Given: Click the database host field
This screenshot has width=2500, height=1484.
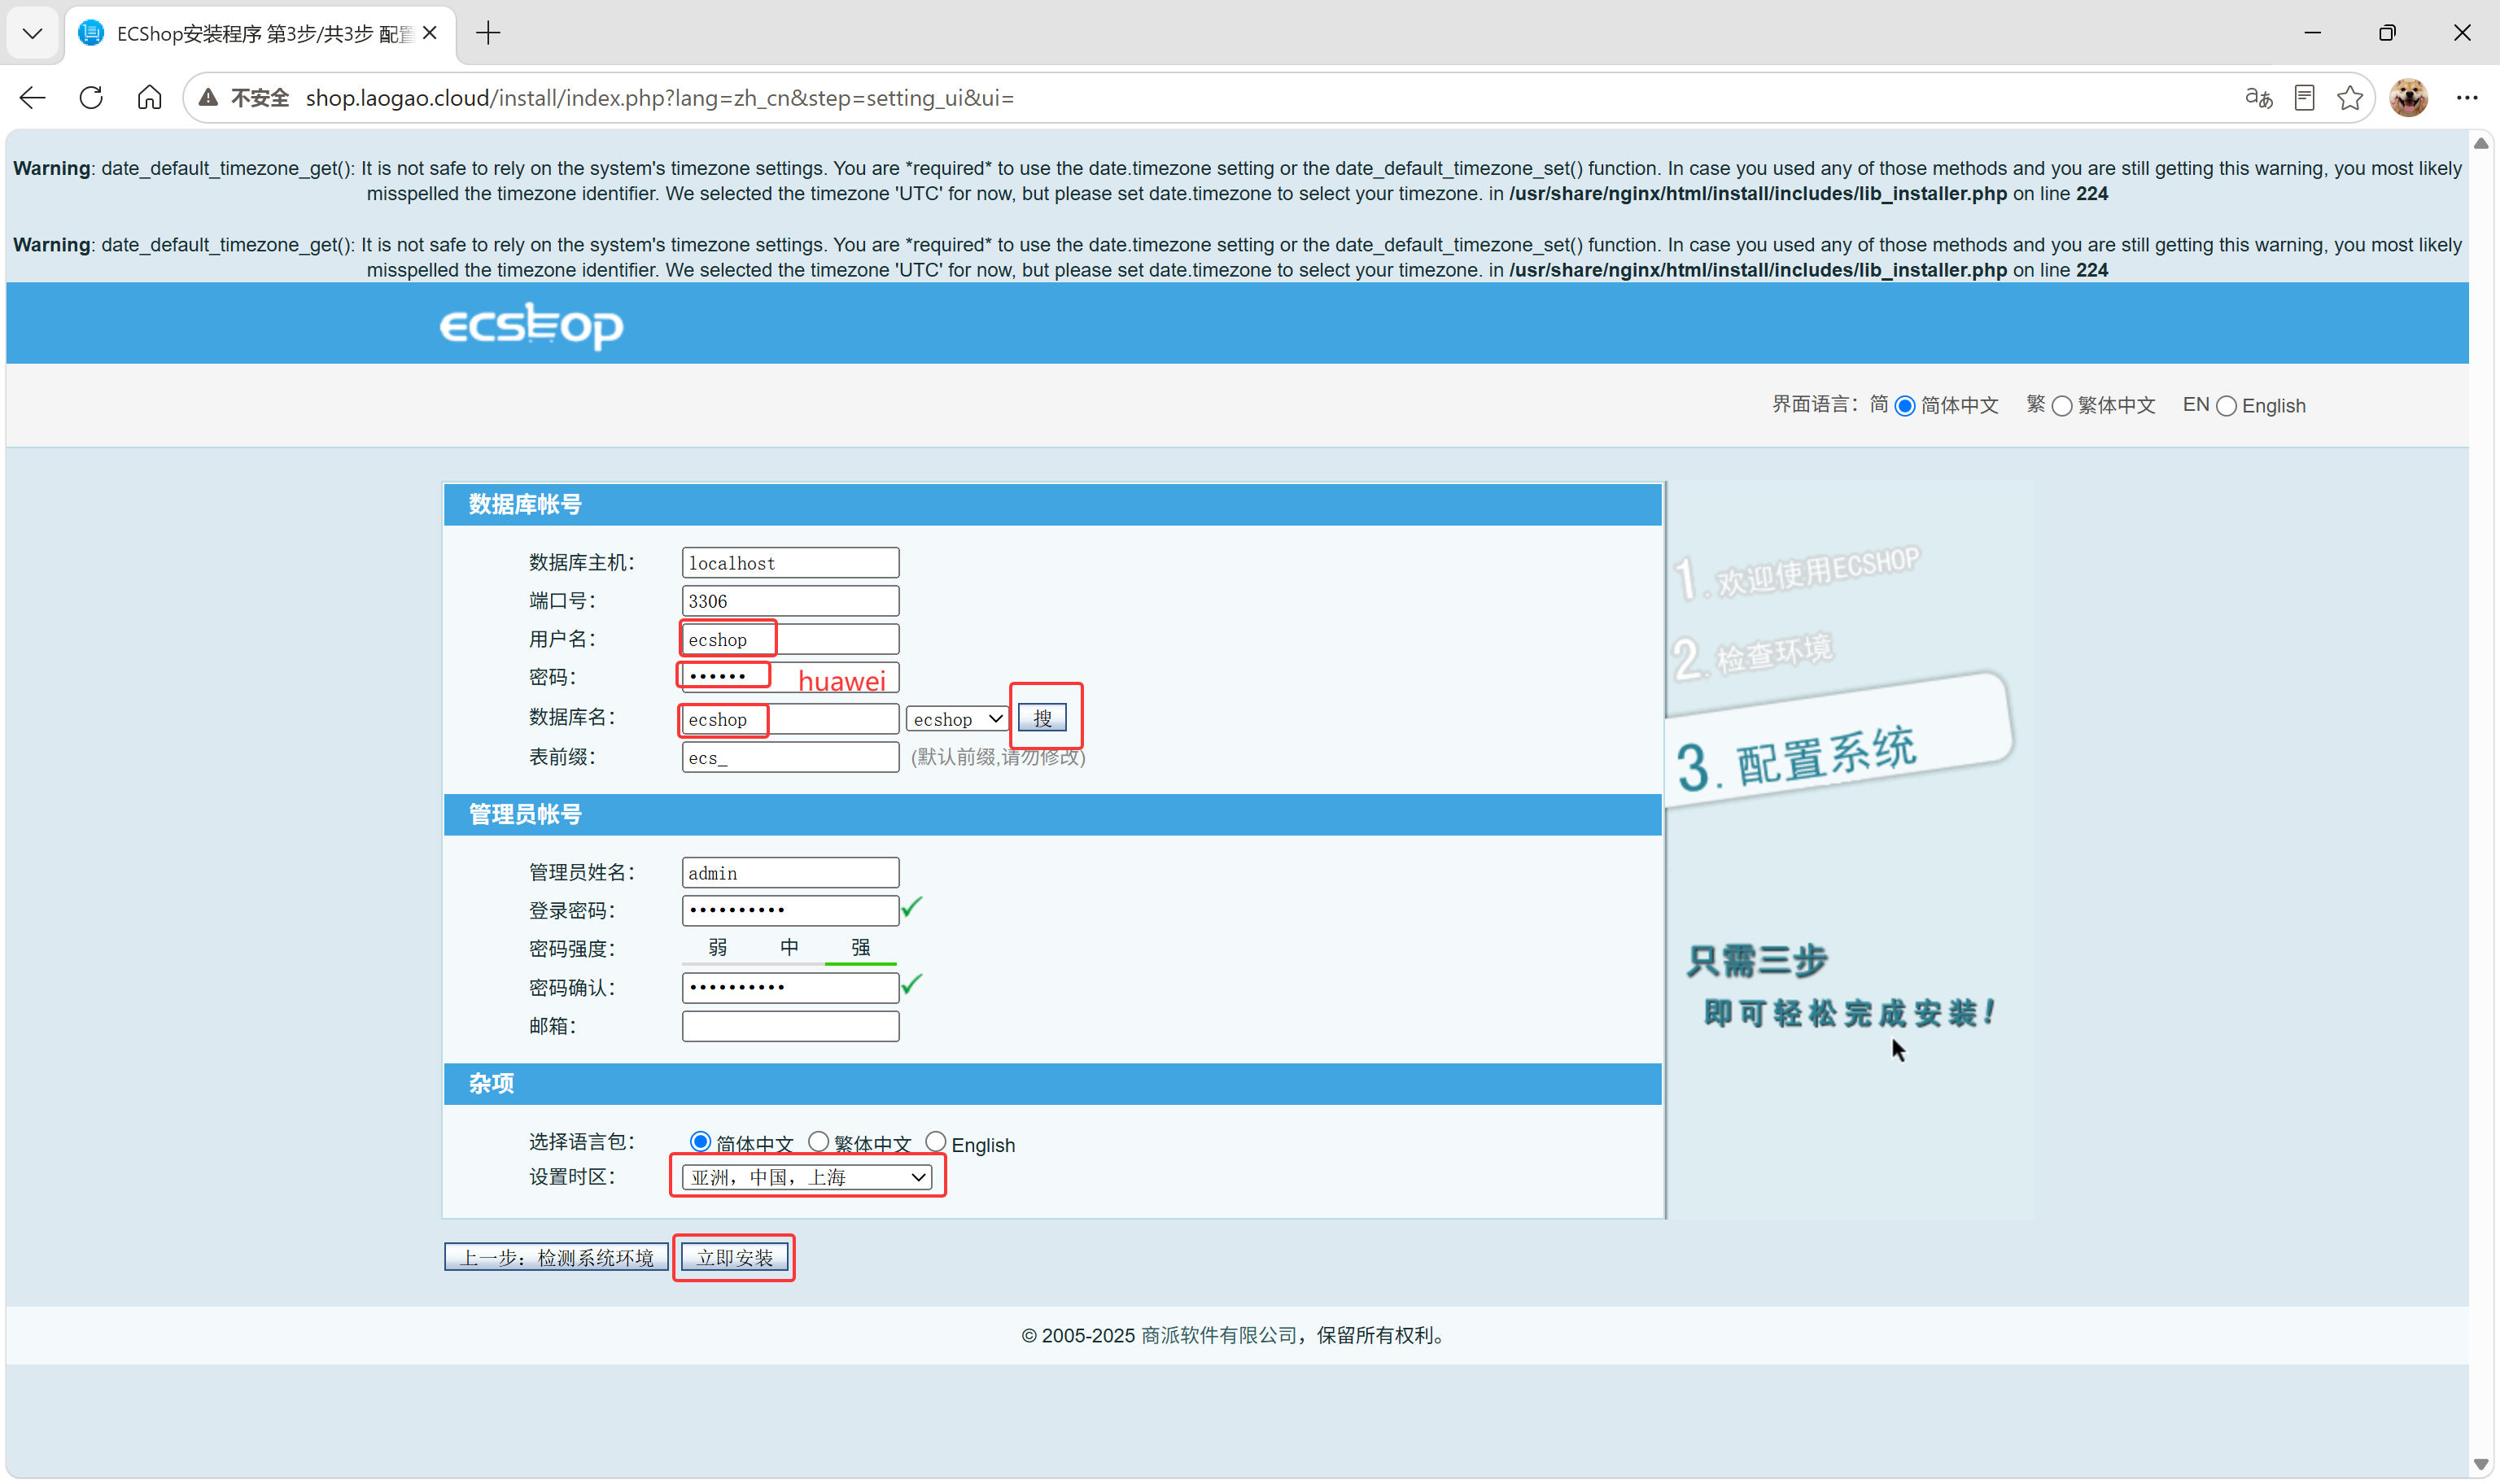Looking at the screenshot, I should [790, 563].
